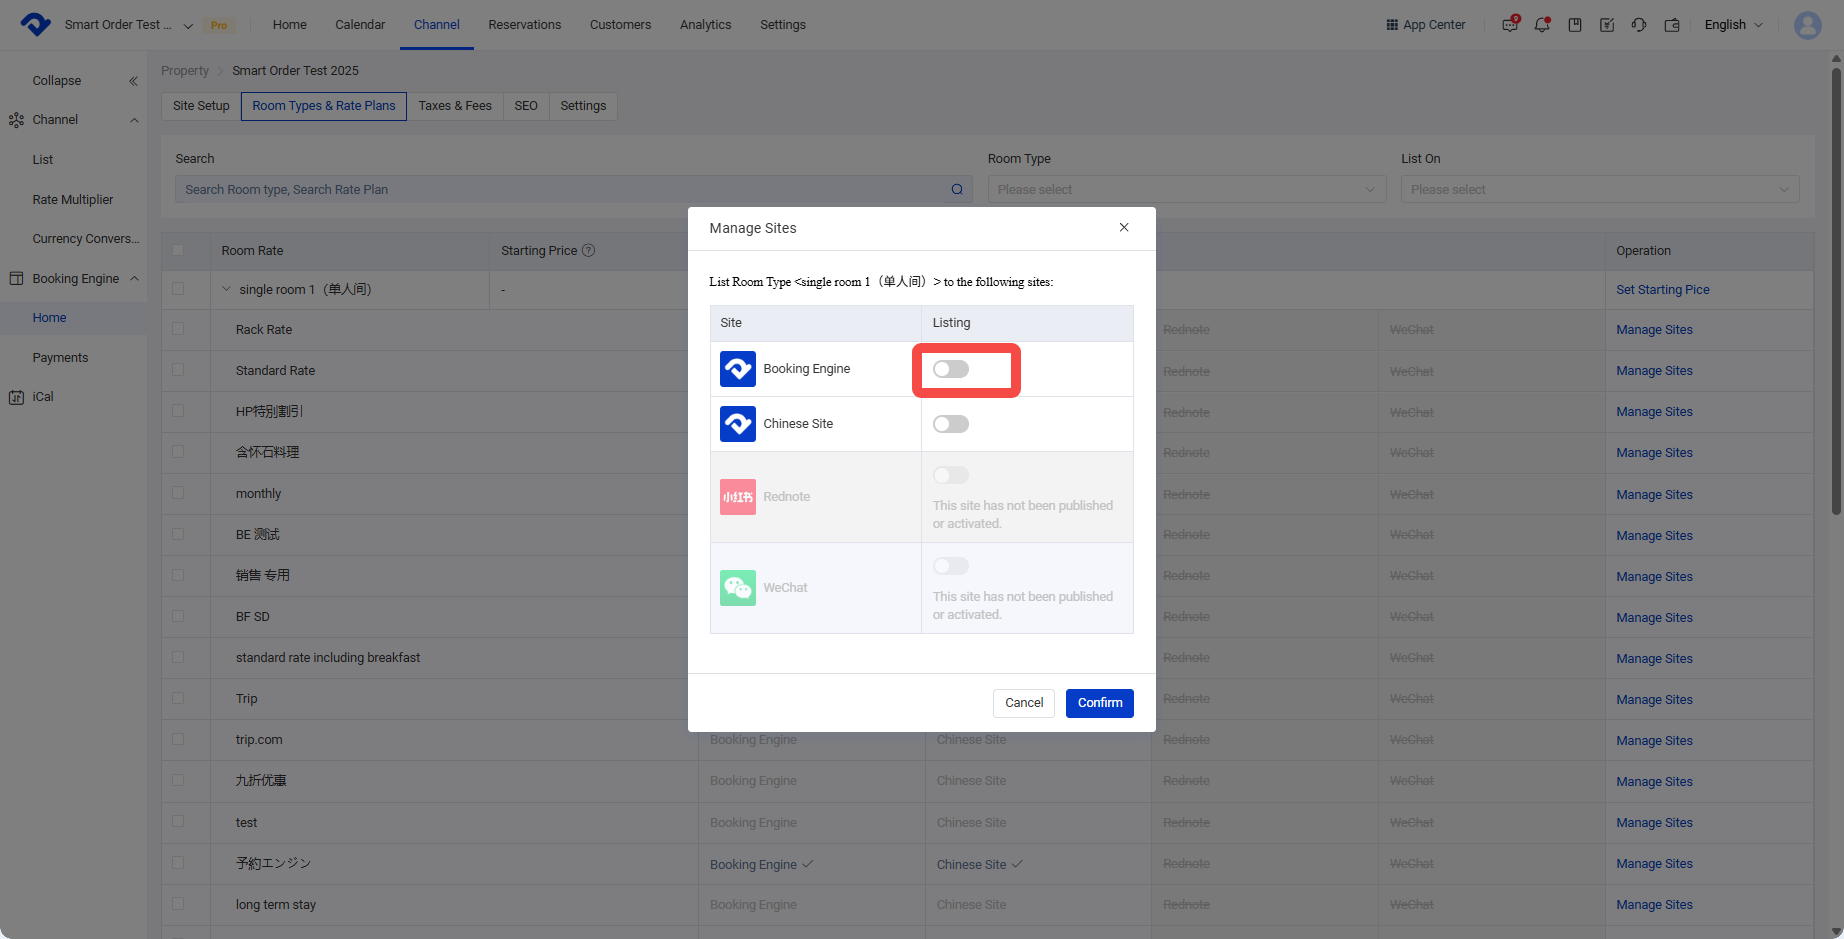The image size is (1844, 939).
Task: Tick the monthly row checkbox
Action: [x=178, y=493]
